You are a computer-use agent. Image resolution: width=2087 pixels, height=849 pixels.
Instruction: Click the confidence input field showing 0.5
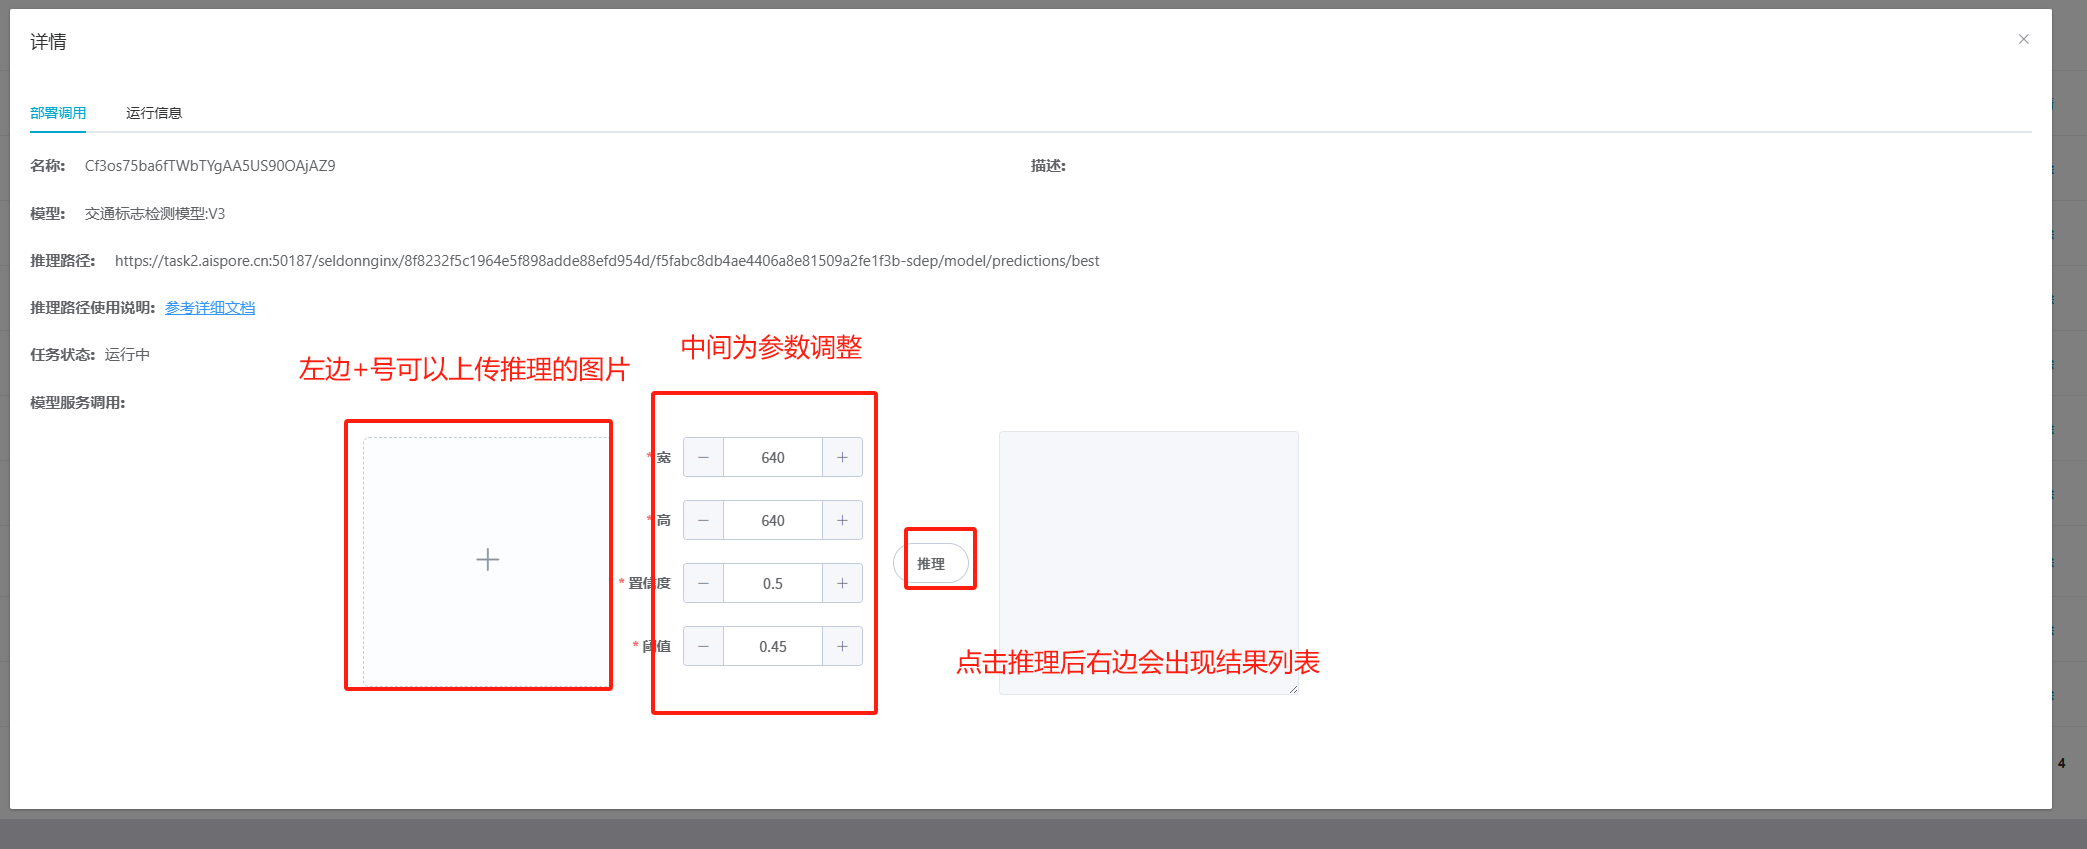(x=773, y=584)
